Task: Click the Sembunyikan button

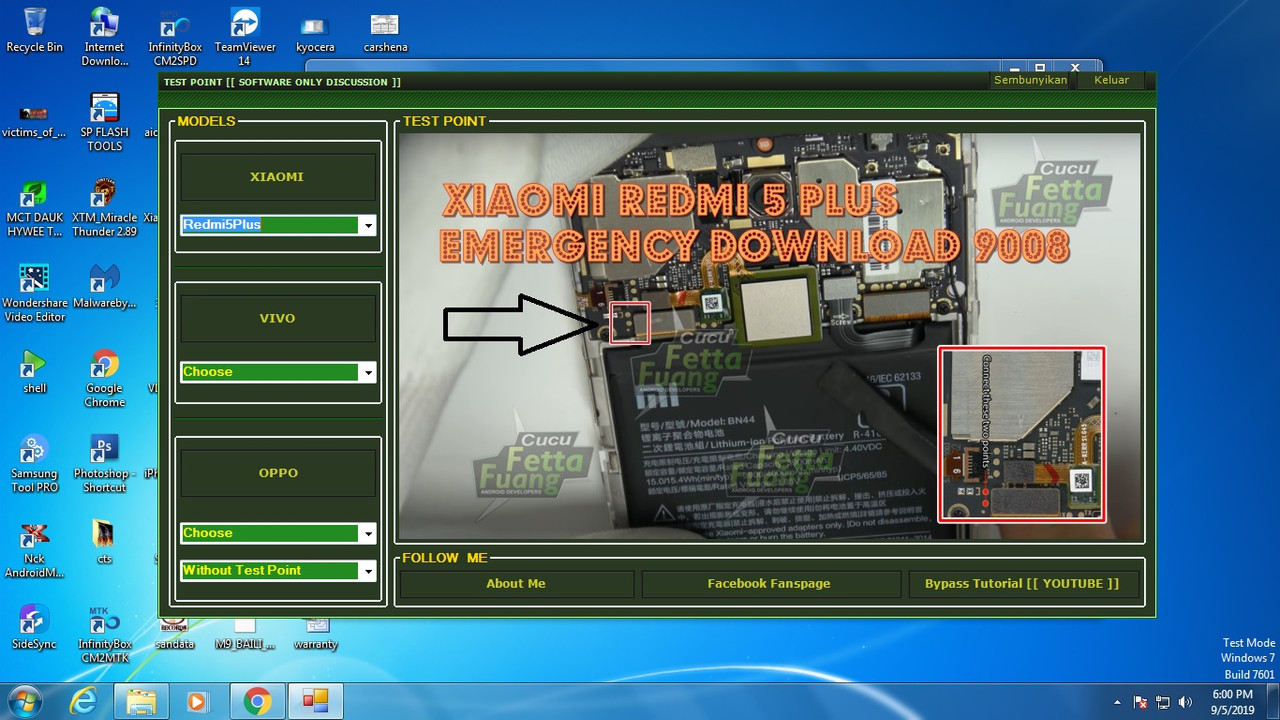Action: click(1030, 80)
